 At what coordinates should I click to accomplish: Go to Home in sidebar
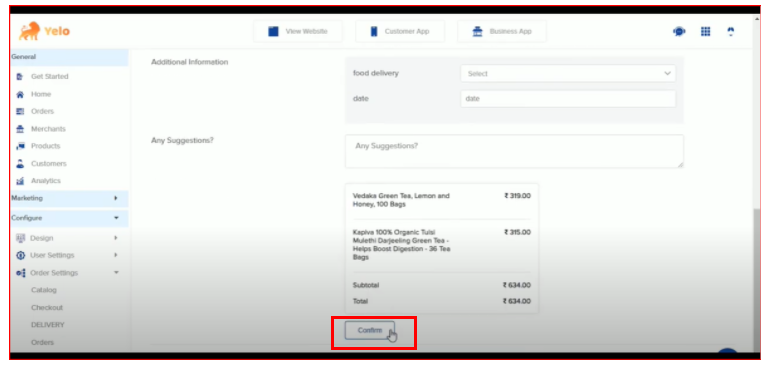point(41,94)
